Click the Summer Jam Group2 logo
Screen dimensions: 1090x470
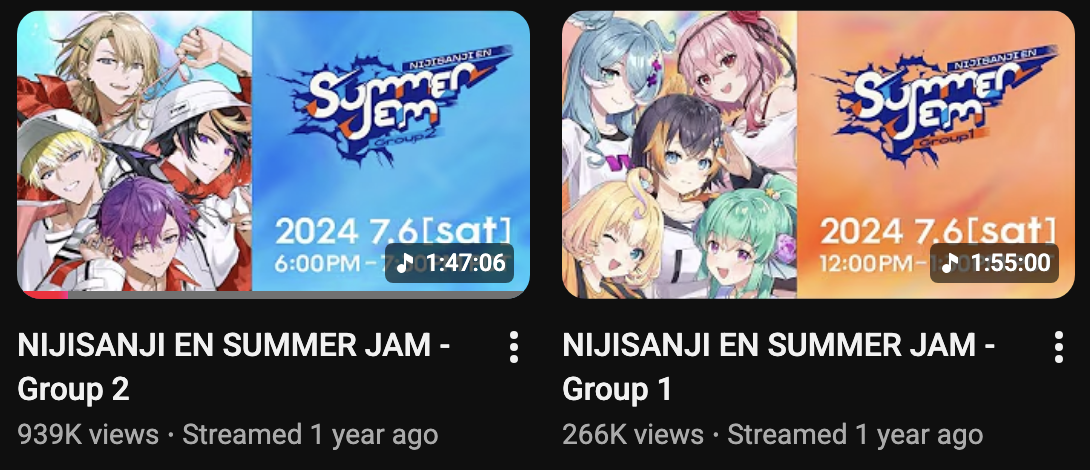pos(392,104)
